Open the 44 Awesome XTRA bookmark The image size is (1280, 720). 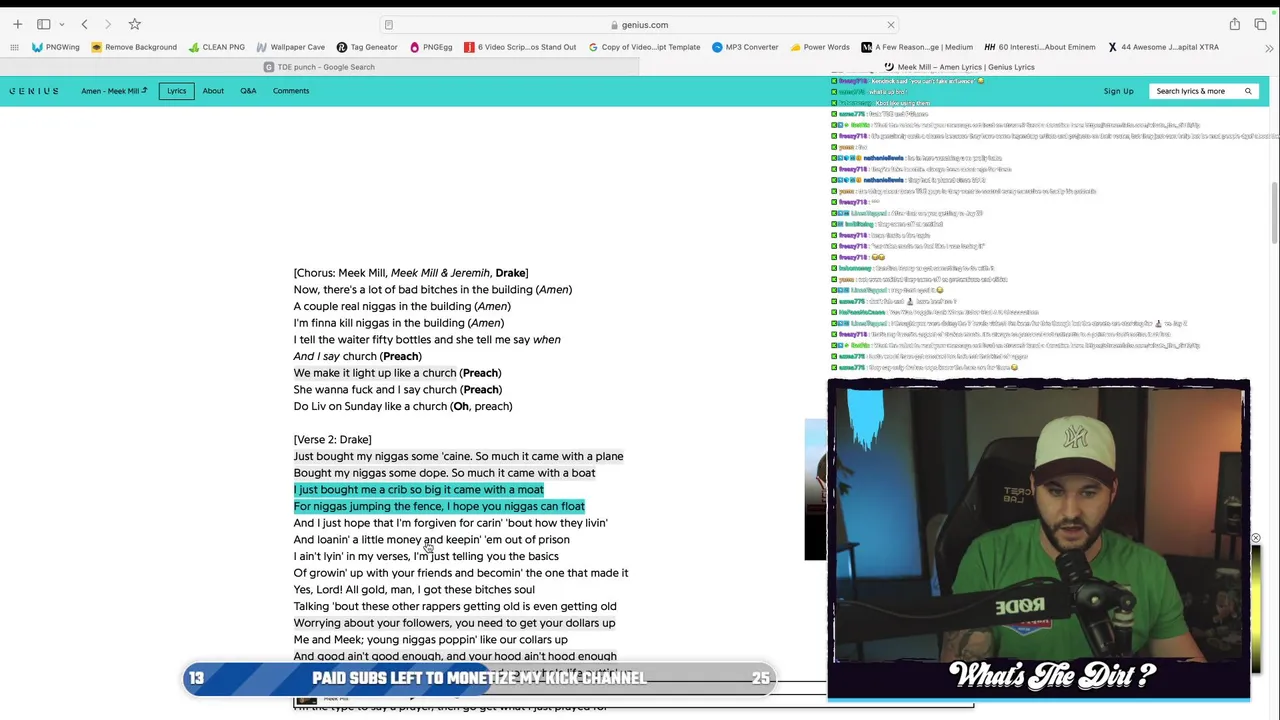click(x=1163, y=47)
